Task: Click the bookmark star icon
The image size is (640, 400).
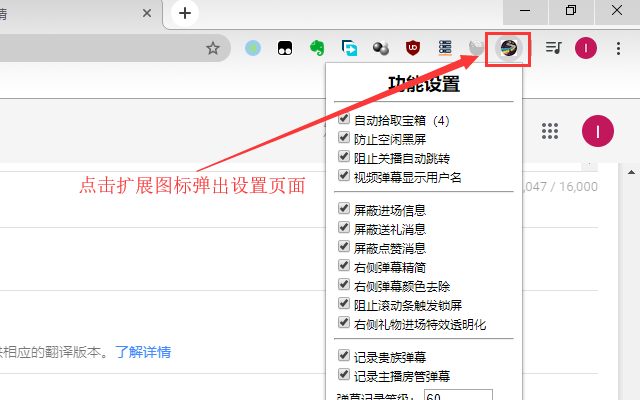Action: (213, 48)
